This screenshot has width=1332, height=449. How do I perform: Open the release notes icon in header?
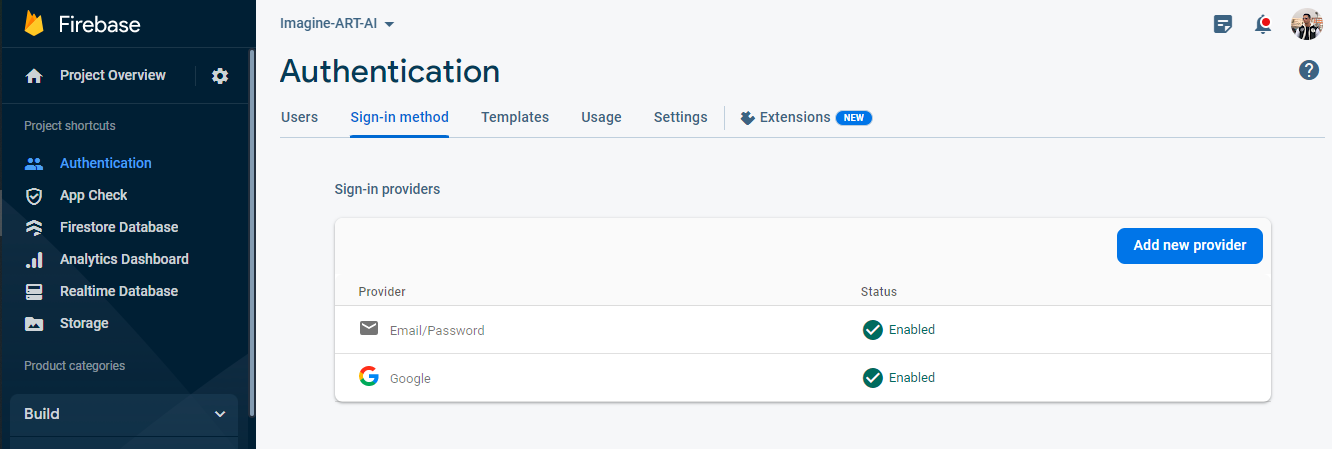1222,24
